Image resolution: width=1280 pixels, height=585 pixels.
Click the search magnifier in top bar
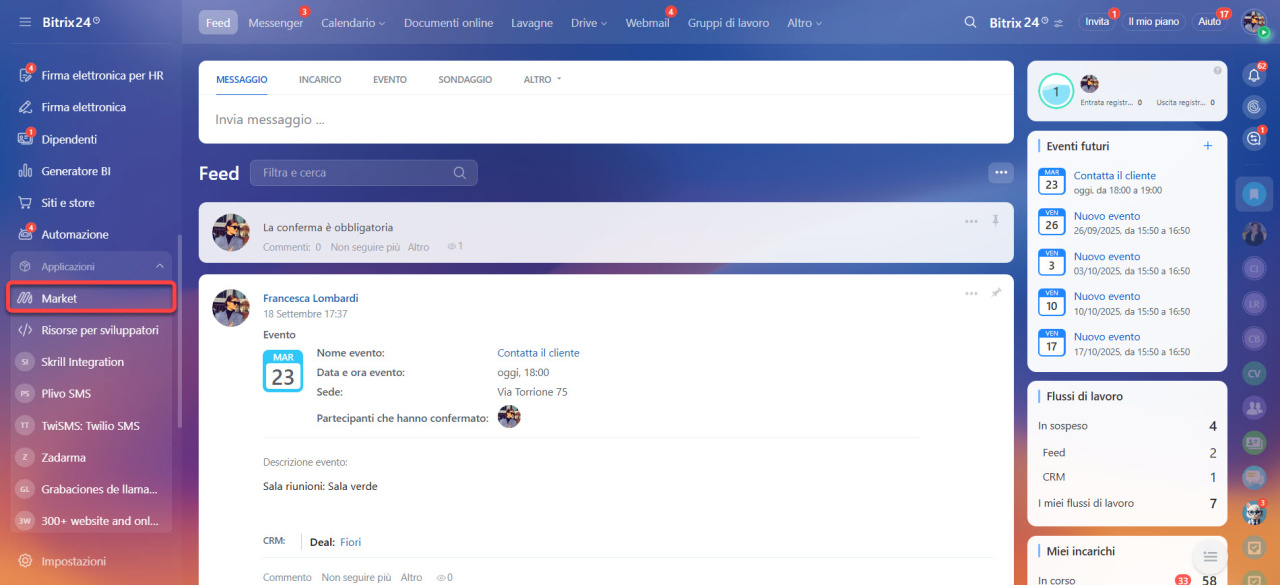point(969,22)
